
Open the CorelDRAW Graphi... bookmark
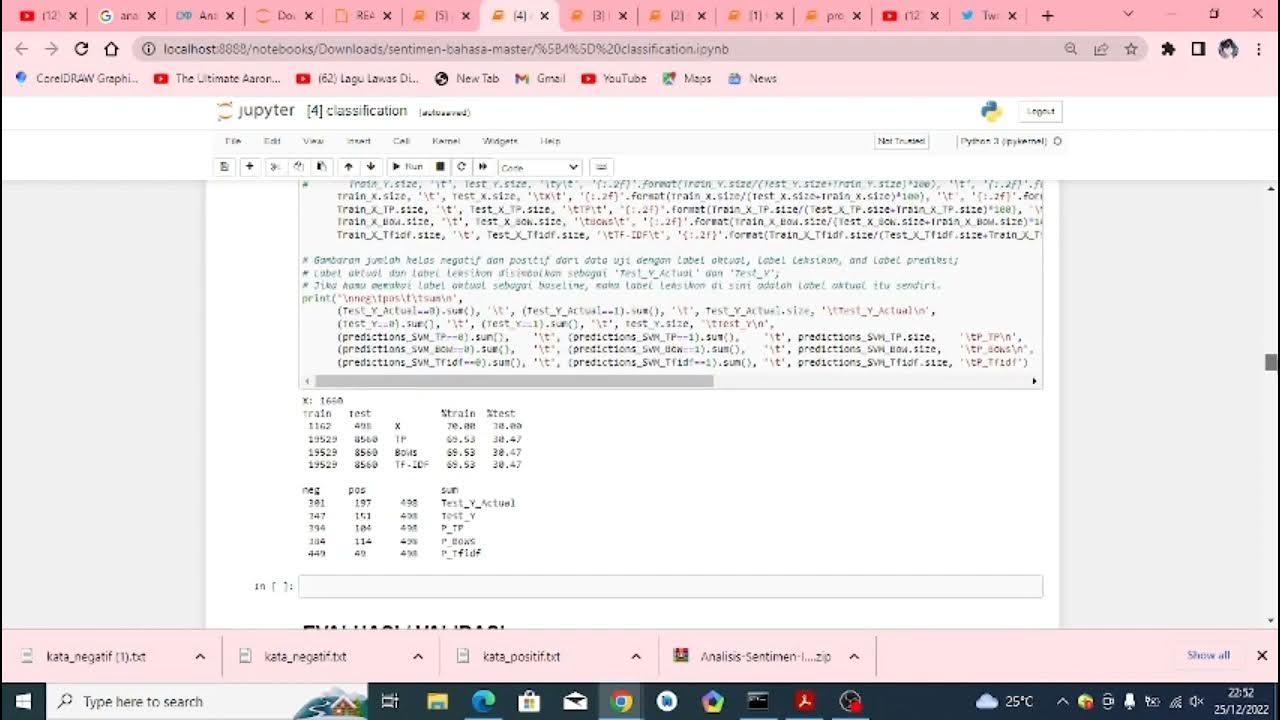77,78
